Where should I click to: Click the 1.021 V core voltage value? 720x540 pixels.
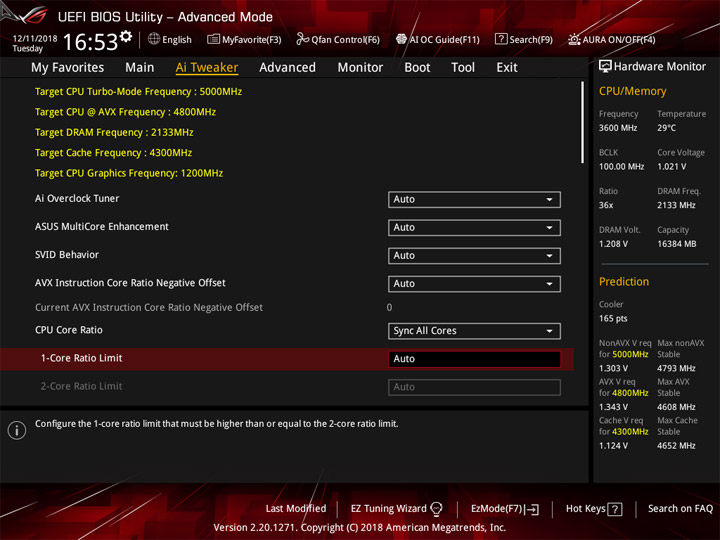(x=671, y=166)
